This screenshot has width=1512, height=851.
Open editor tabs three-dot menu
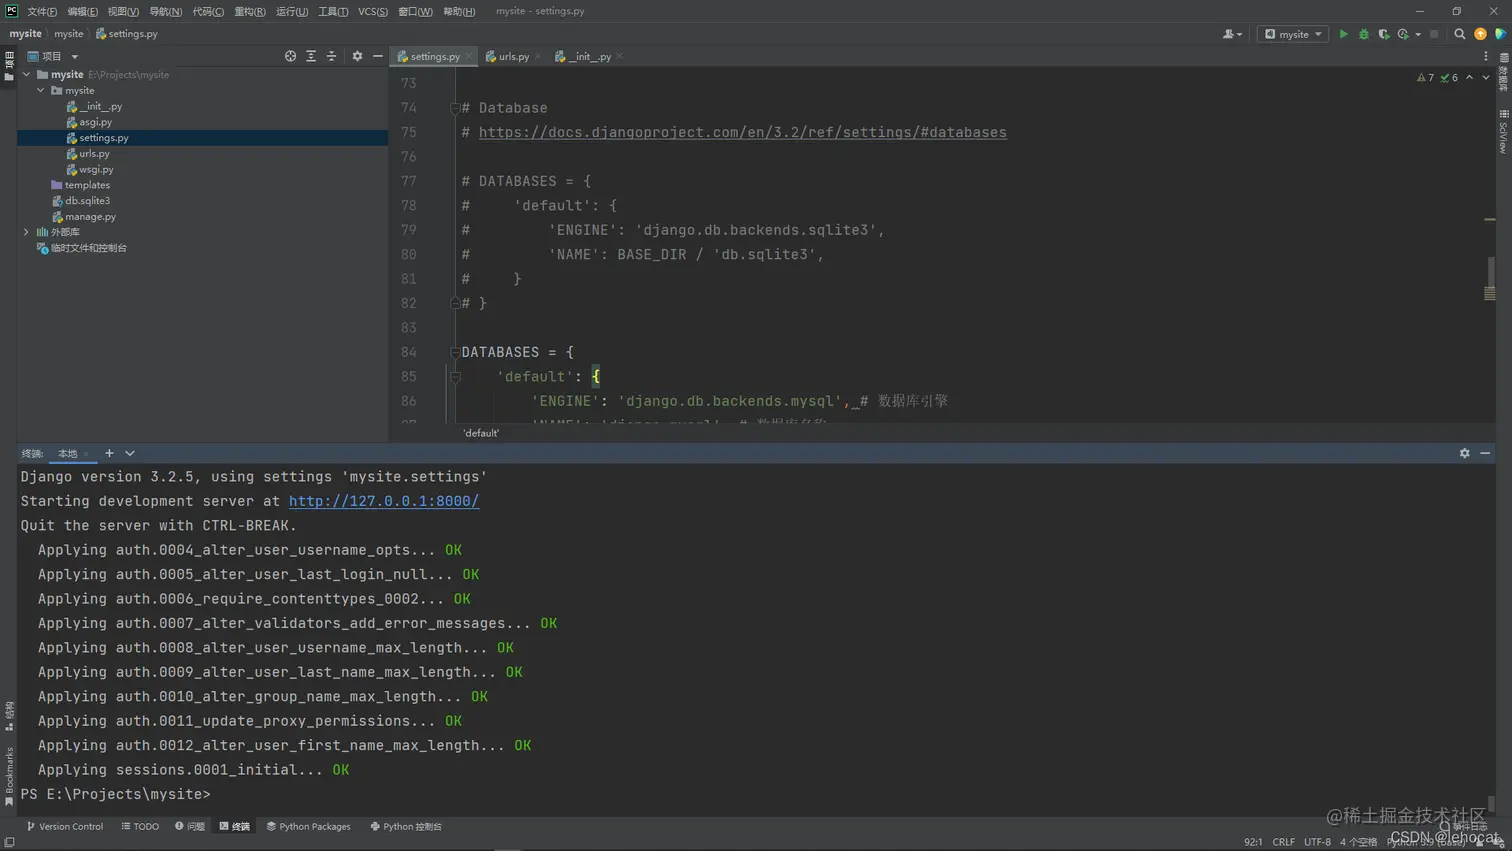point(1486,56)
